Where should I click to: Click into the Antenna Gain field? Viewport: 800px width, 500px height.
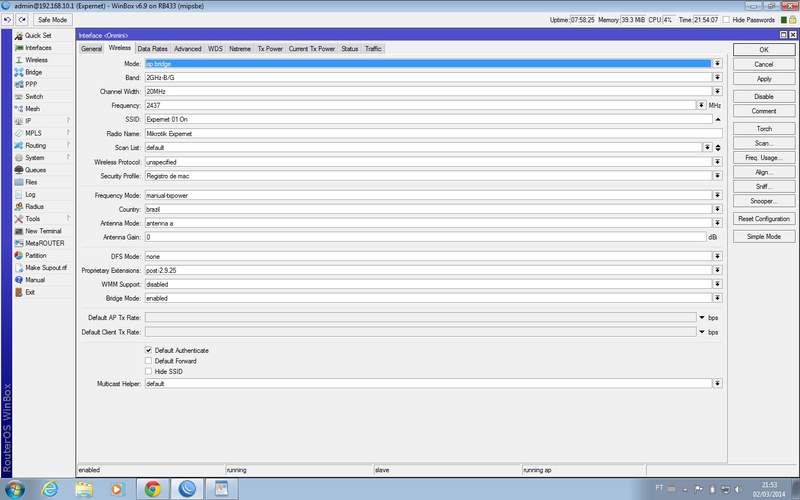tap(426, 237)
